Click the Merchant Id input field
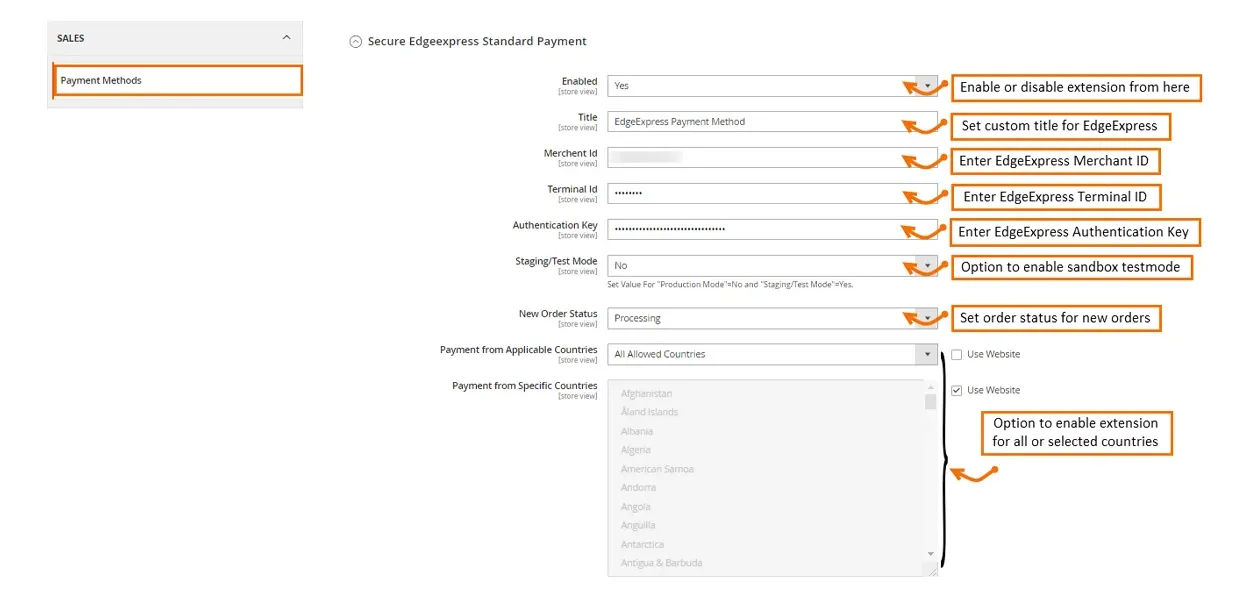1250x600 pixels. 772,158
